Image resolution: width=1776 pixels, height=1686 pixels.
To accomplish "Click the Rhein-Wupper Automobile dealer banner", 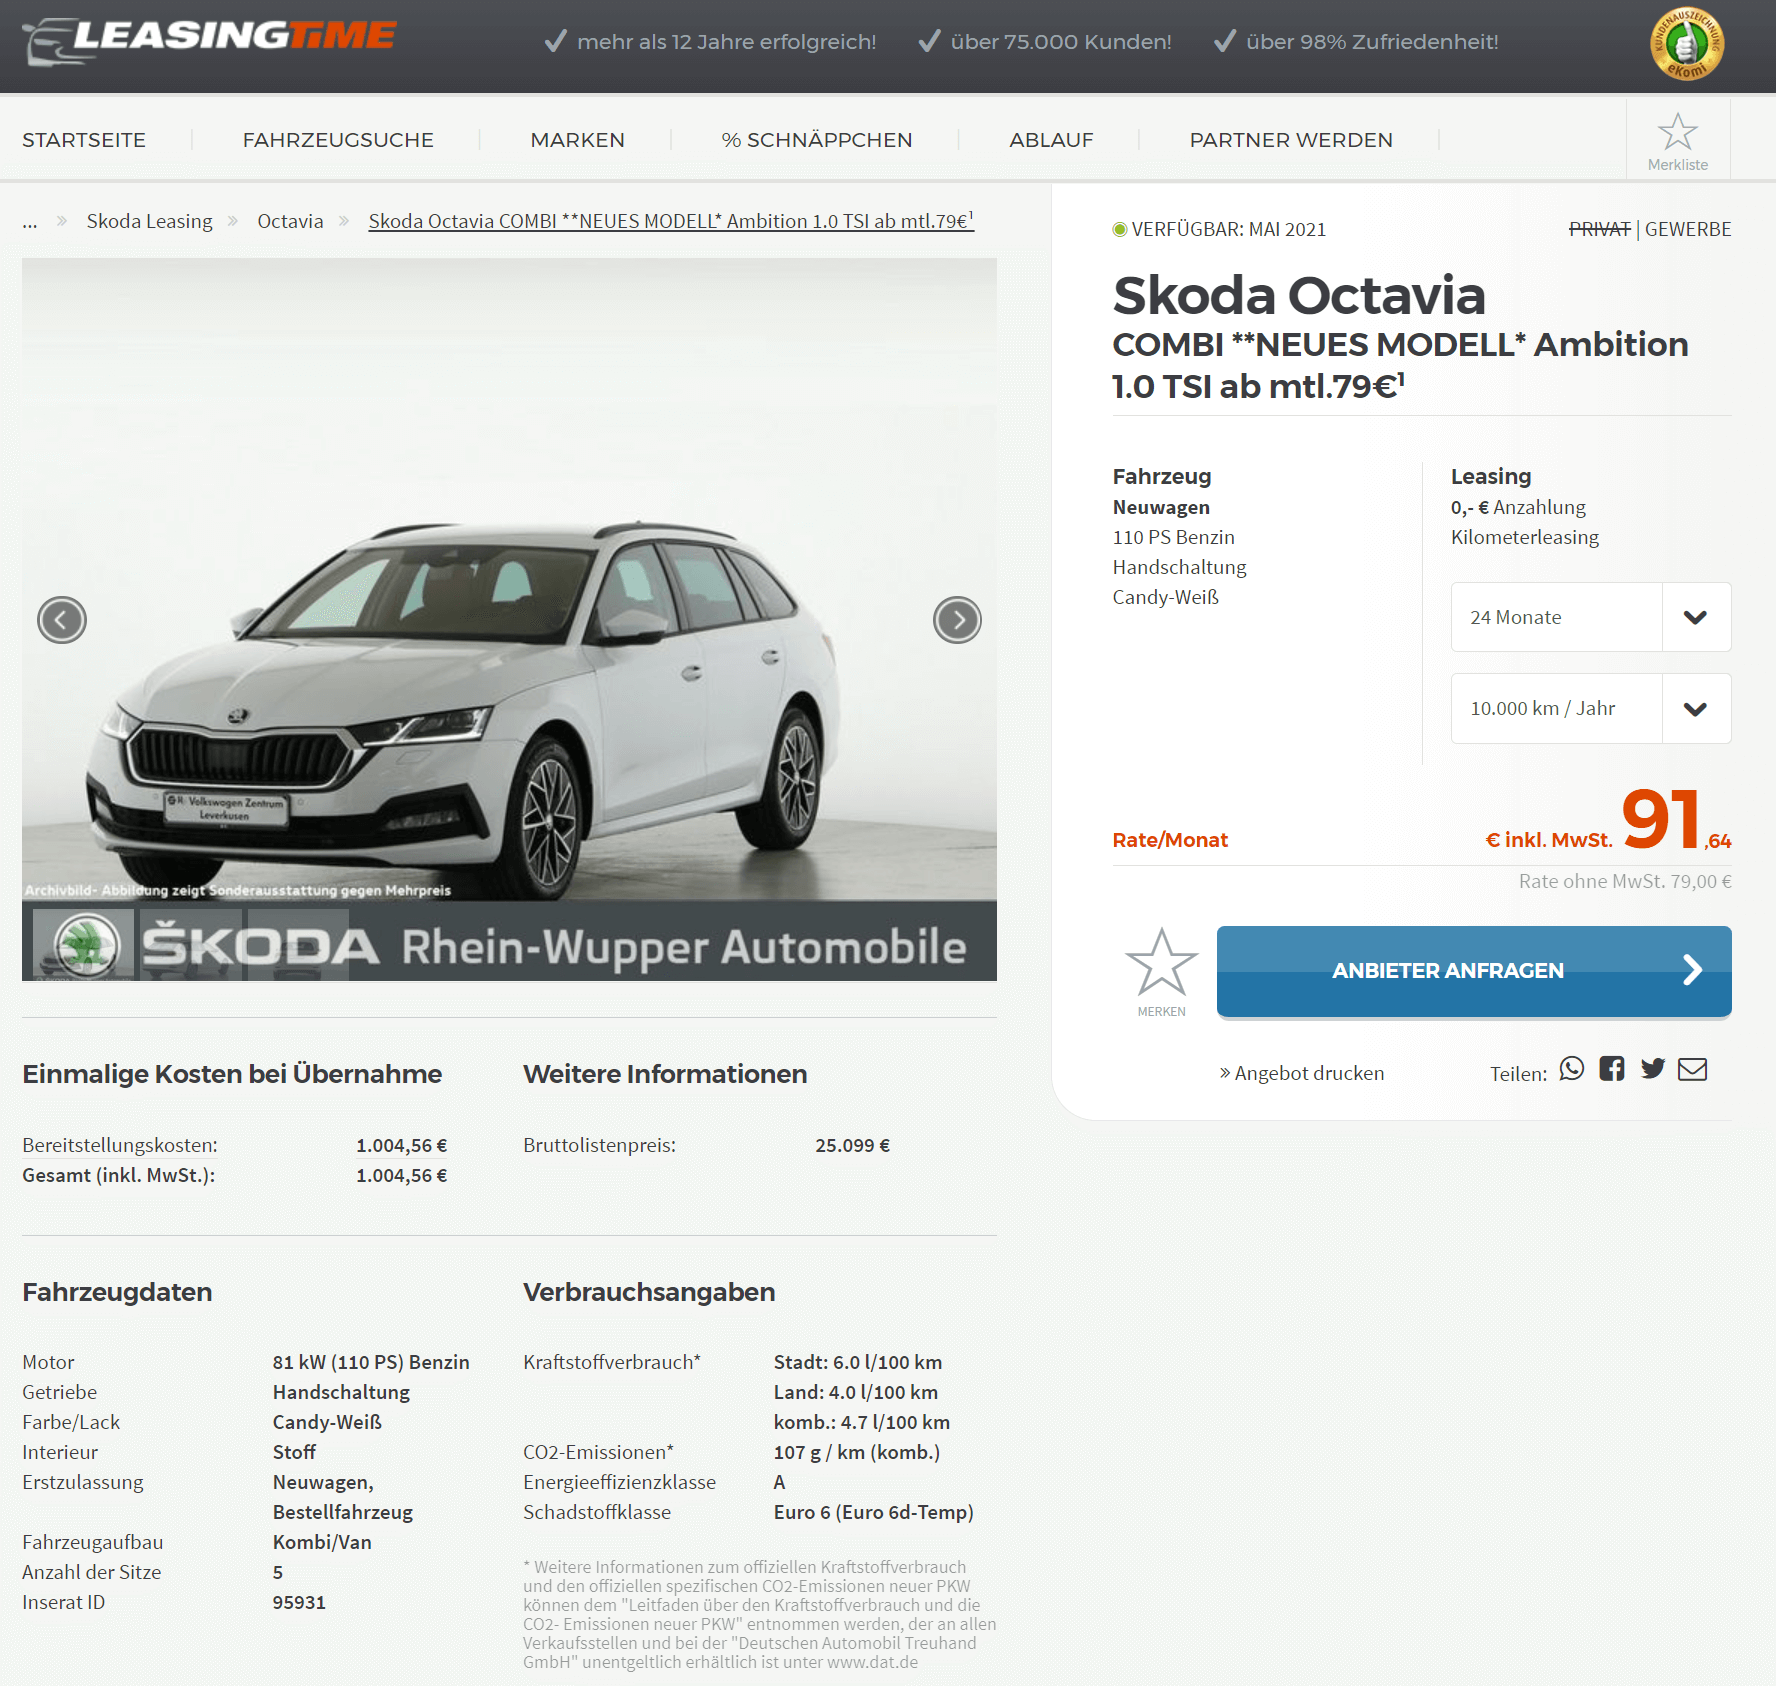I will (509, 941).
